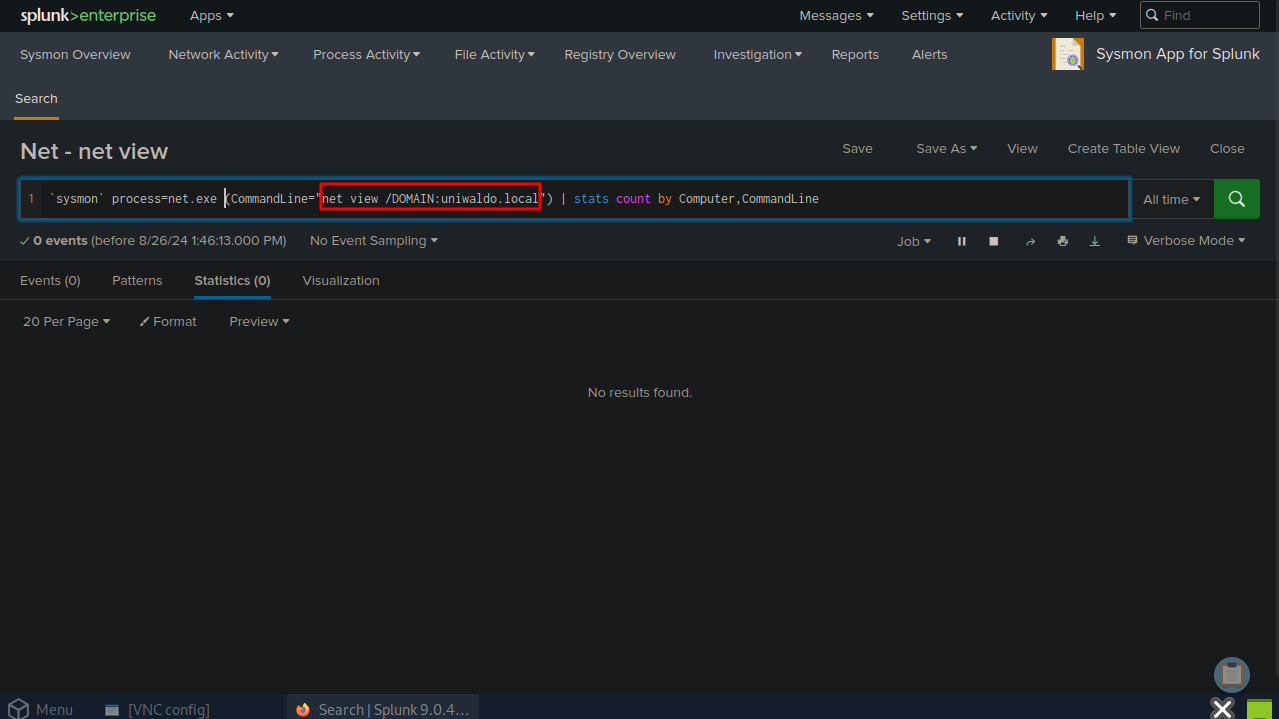Switch to the Visualization tab
1279x719 pixels.
pyautogui.click(x=341, y=281)
